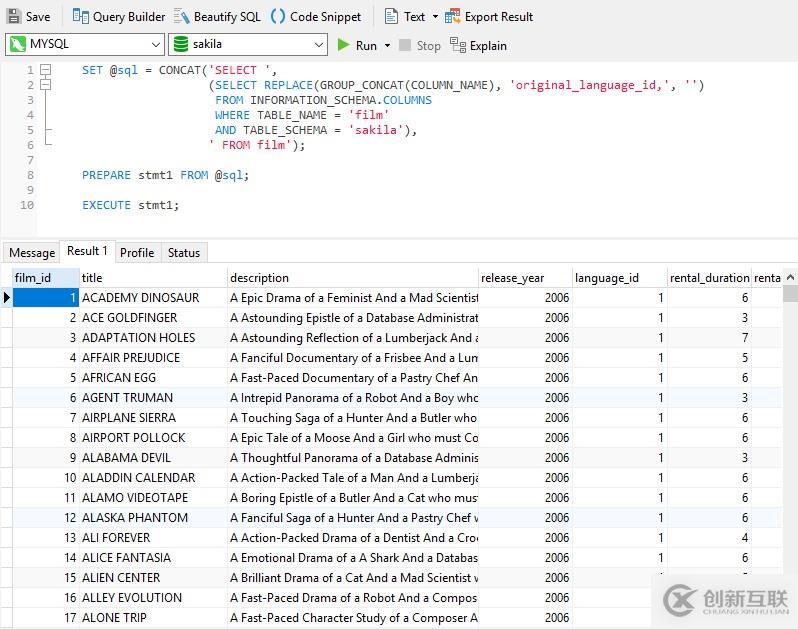
Task: Click the scroll up arrow of results grid
Action: (x=790, y=277)
